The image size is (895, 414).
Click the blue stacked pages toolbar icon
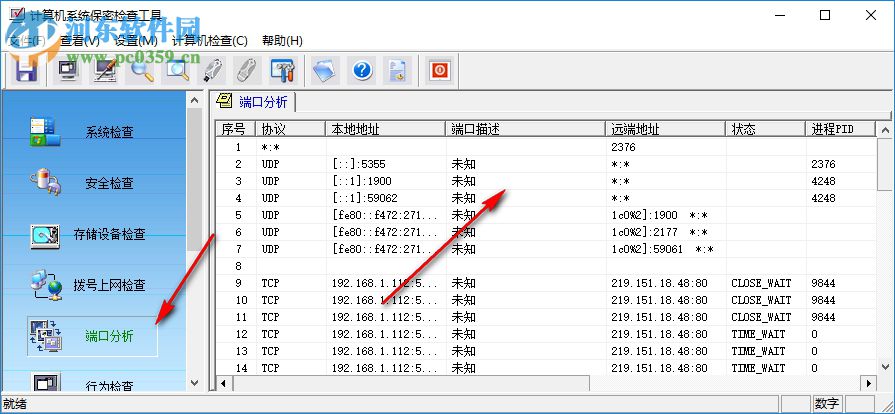(x=325, y=71)
